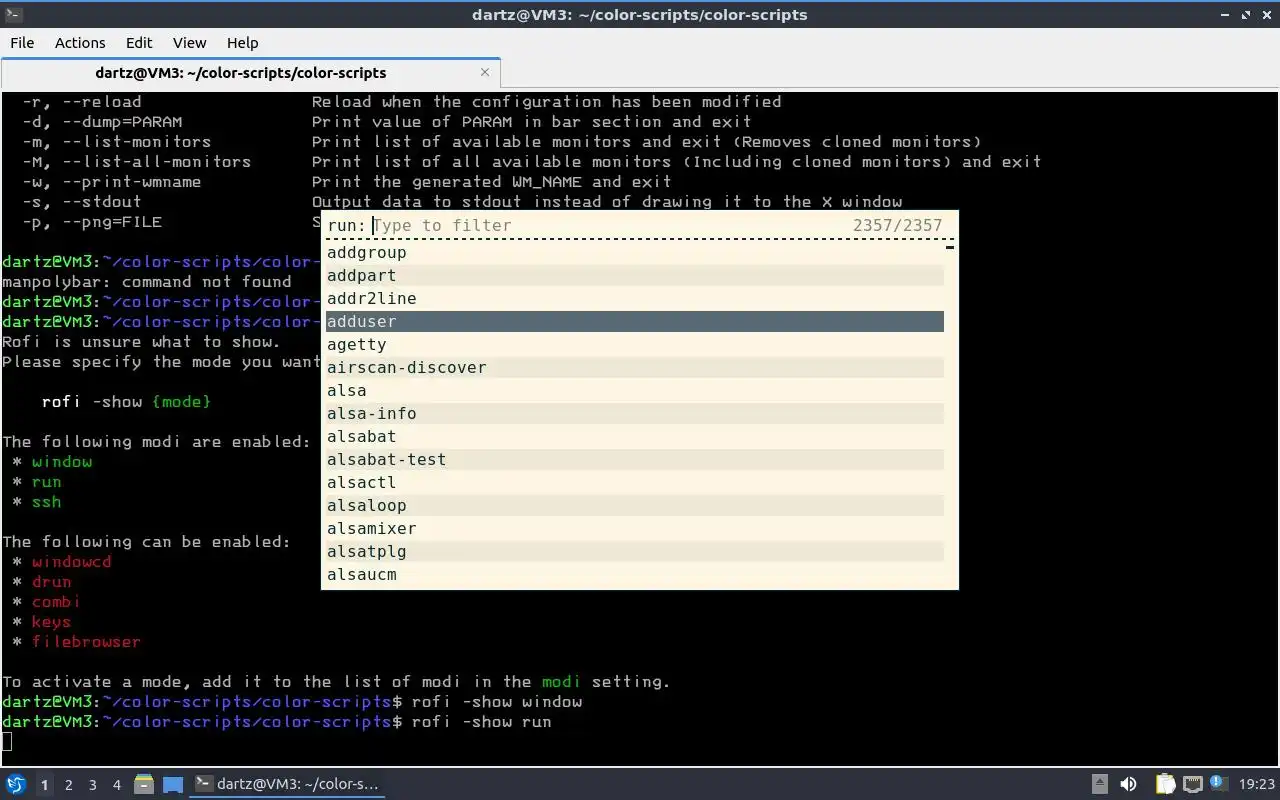Screen dimensions: 1280x800
Task: Click the green 'modi' setting word
Action: 561,682
